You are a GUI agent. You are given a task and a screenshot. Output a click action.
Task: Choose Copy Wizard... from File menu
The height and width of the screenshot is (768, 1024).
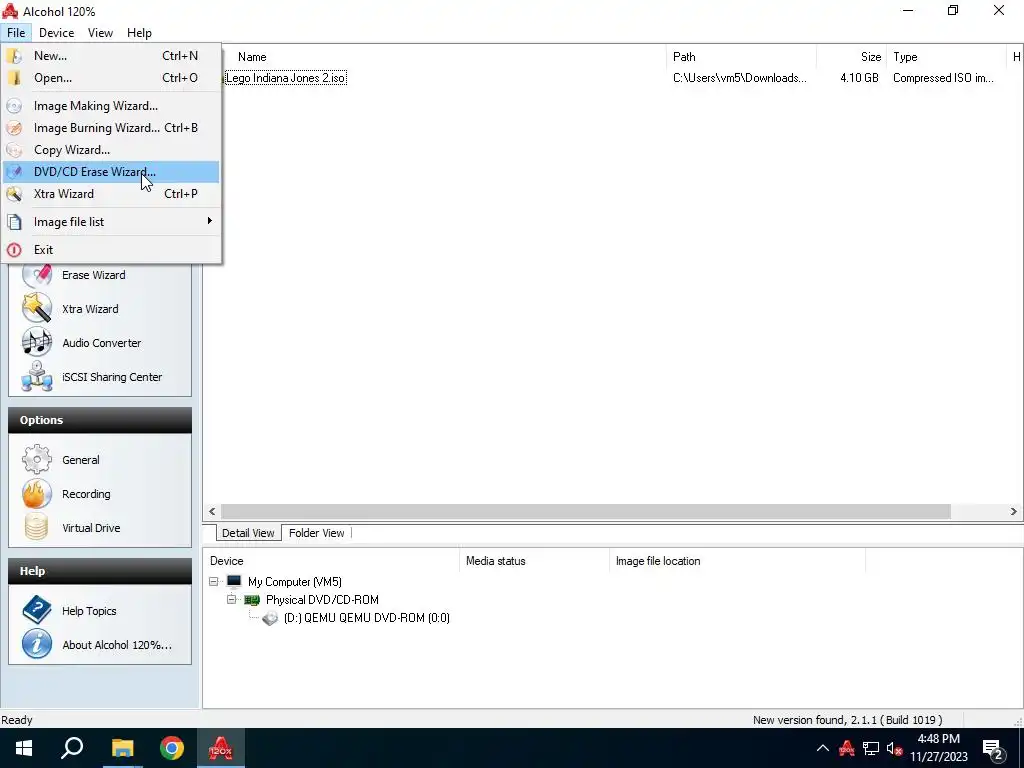click(111, 150)
